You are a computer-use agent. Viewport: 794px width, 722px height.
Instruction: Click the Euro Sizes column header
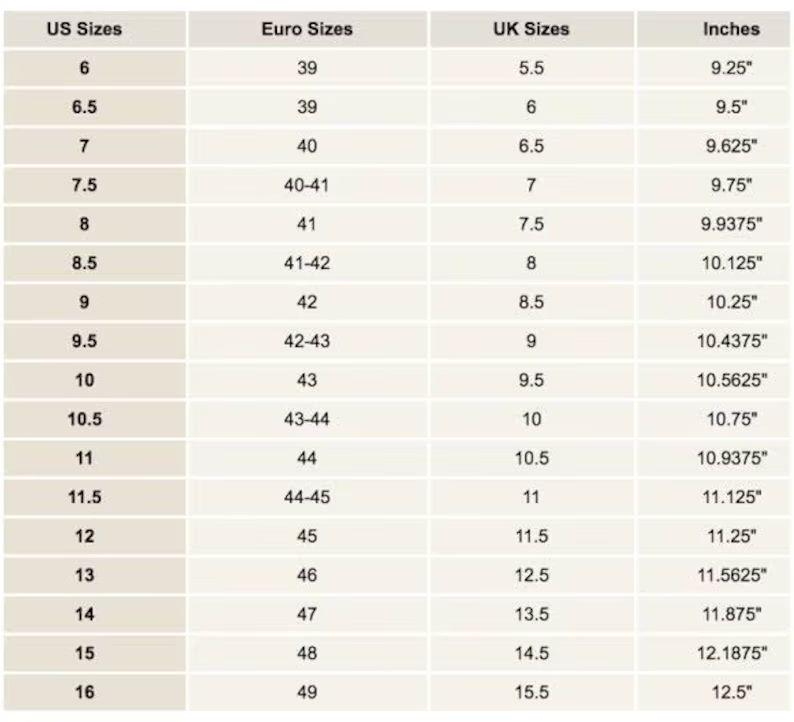pos(307,29)
